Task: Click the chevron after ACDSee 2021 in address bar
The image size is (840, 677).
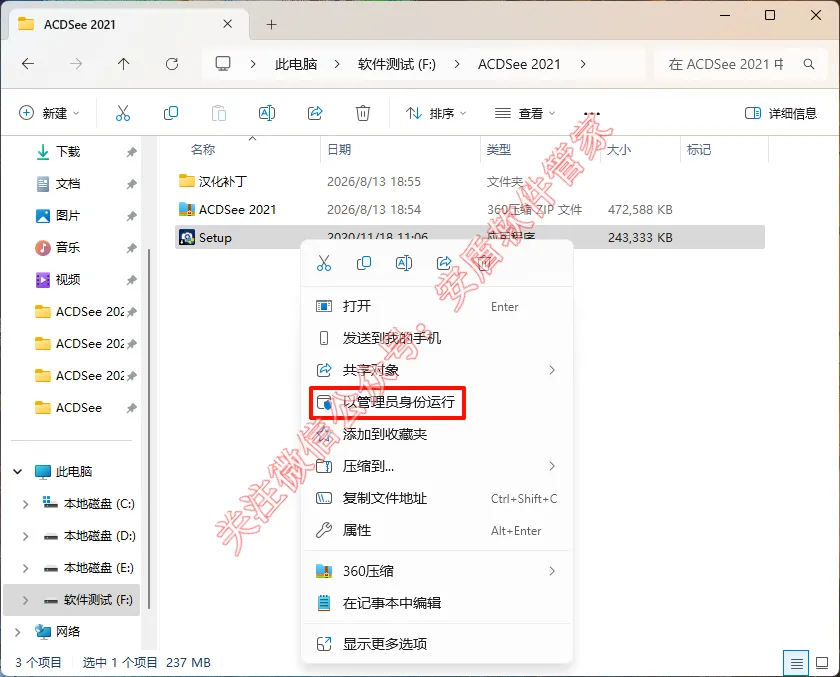Action: tap(583, 64)
